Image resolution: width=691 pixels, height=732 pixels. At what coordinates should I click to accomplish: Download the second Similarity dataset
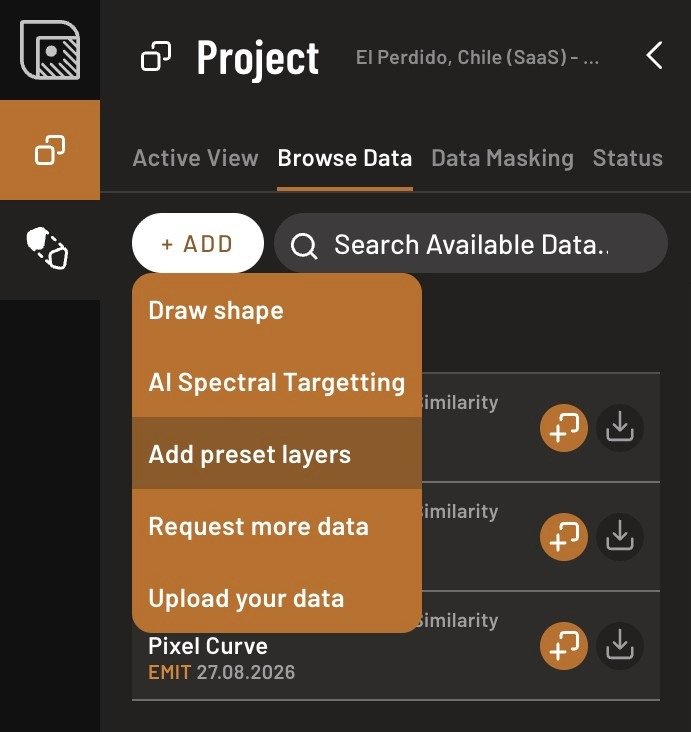coord(620,537)
